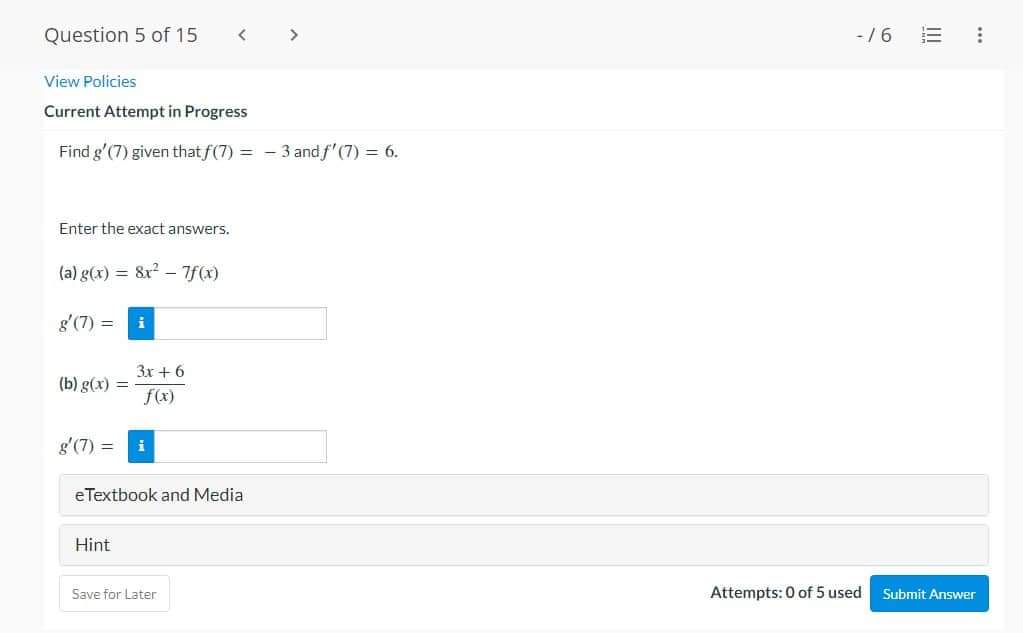Save your progress with Save for Later

114,593
